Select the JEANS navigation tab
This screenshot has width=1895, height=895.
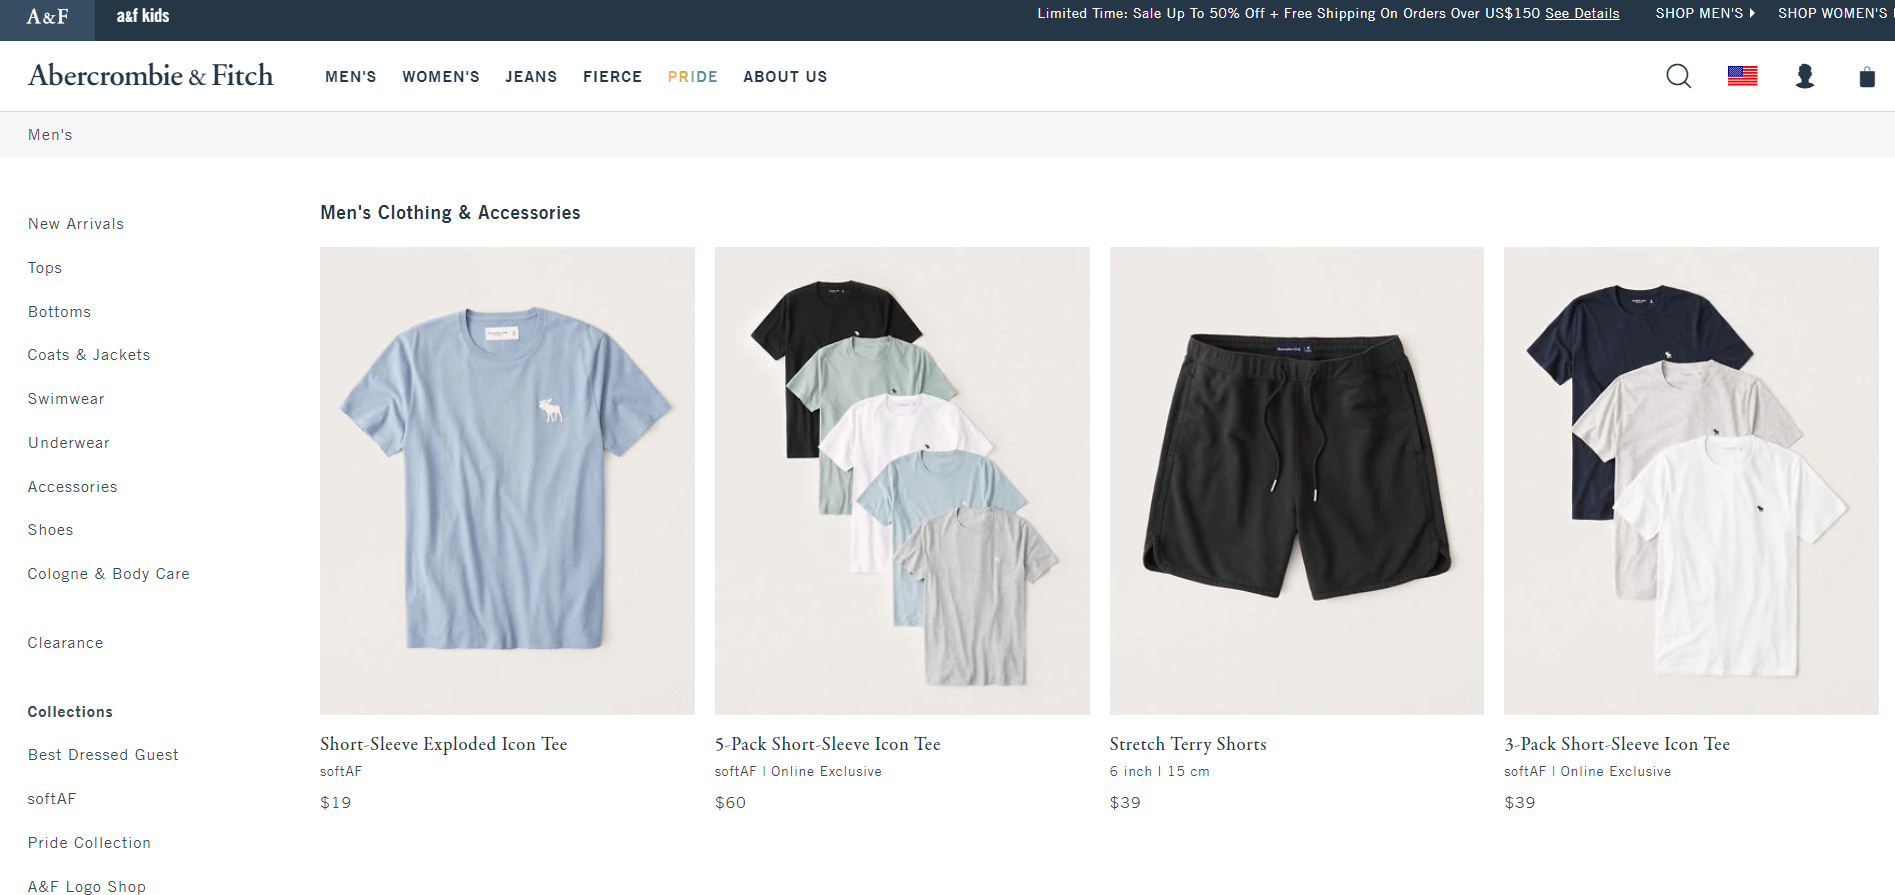pyautogui.click(x=531, y=76)
